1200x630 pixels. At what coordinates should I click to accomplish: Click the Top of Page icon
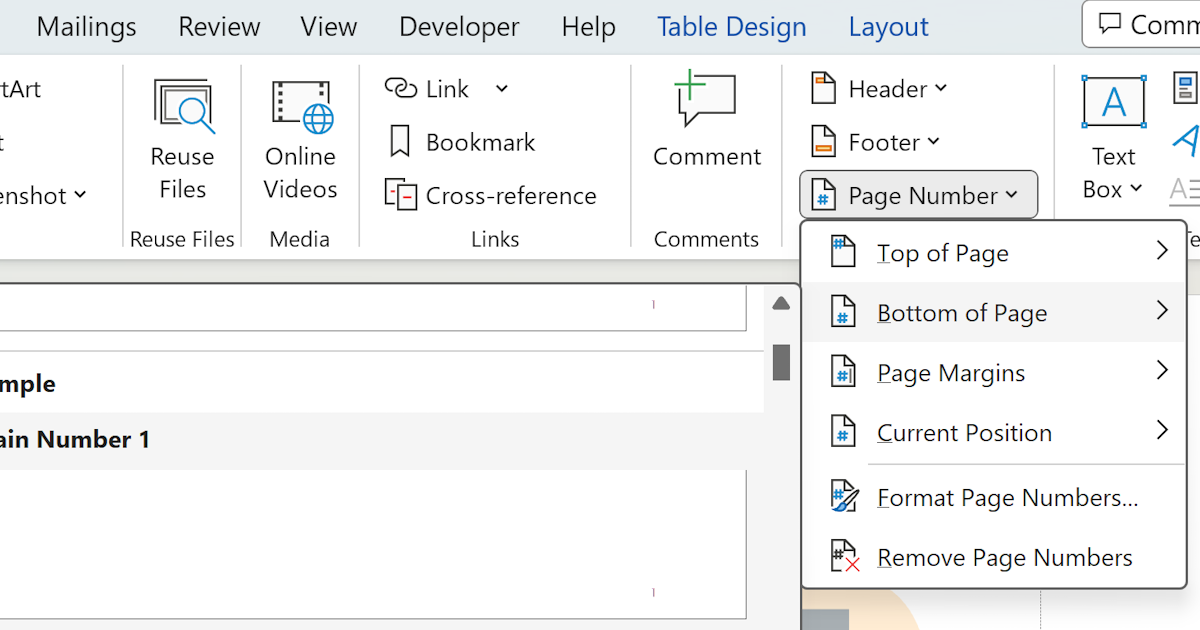(x=843, y=252)
